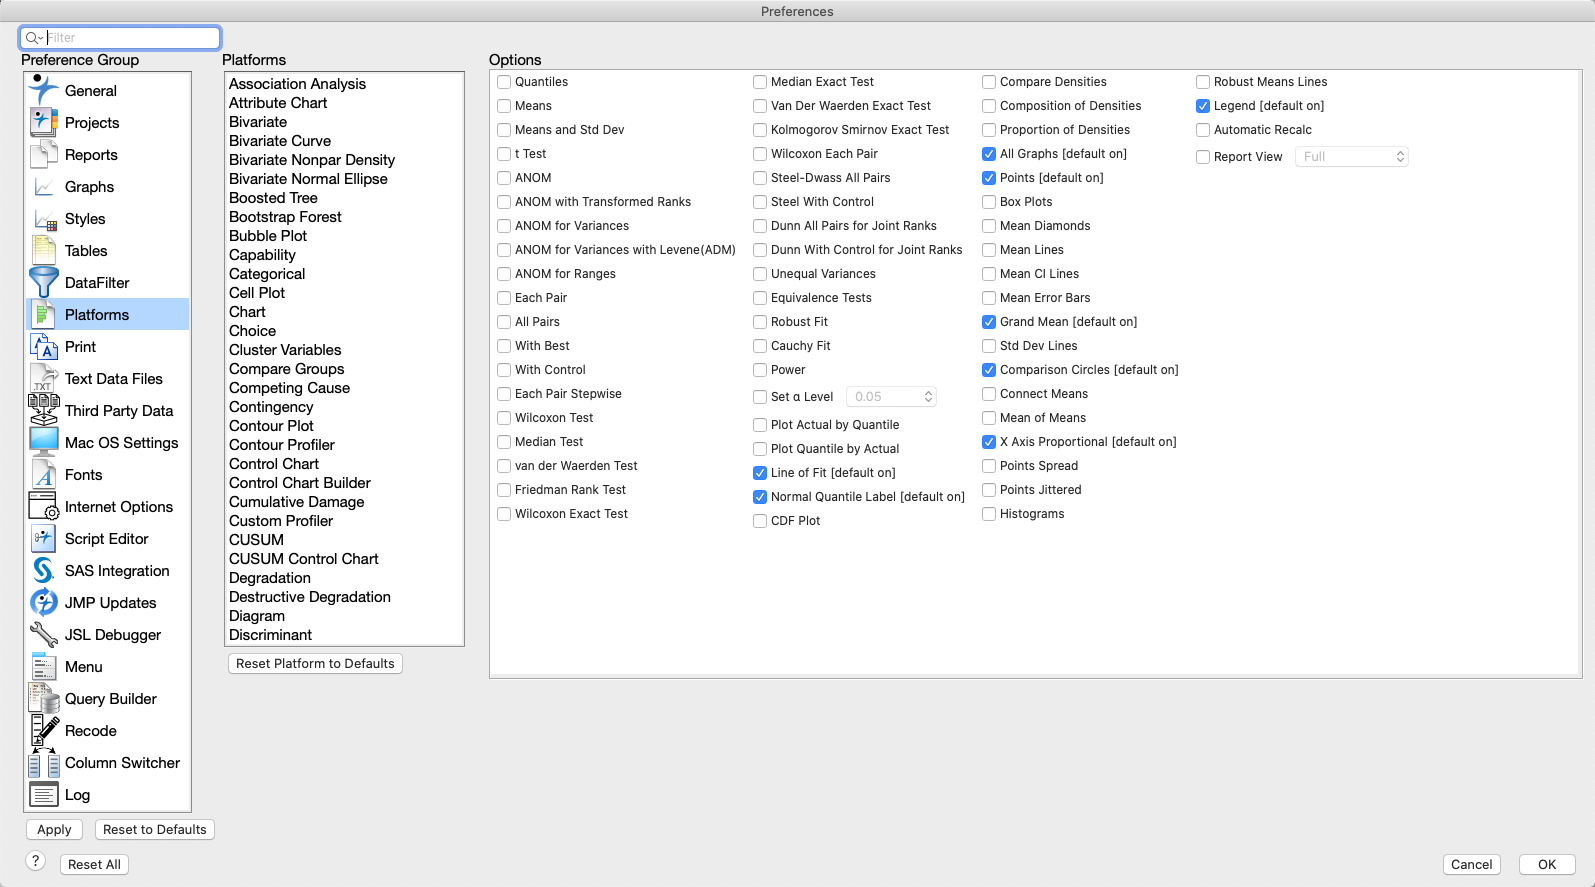Click the SAS Integration icon
This screenshot has width=1595, height=887.
point(43,570)
